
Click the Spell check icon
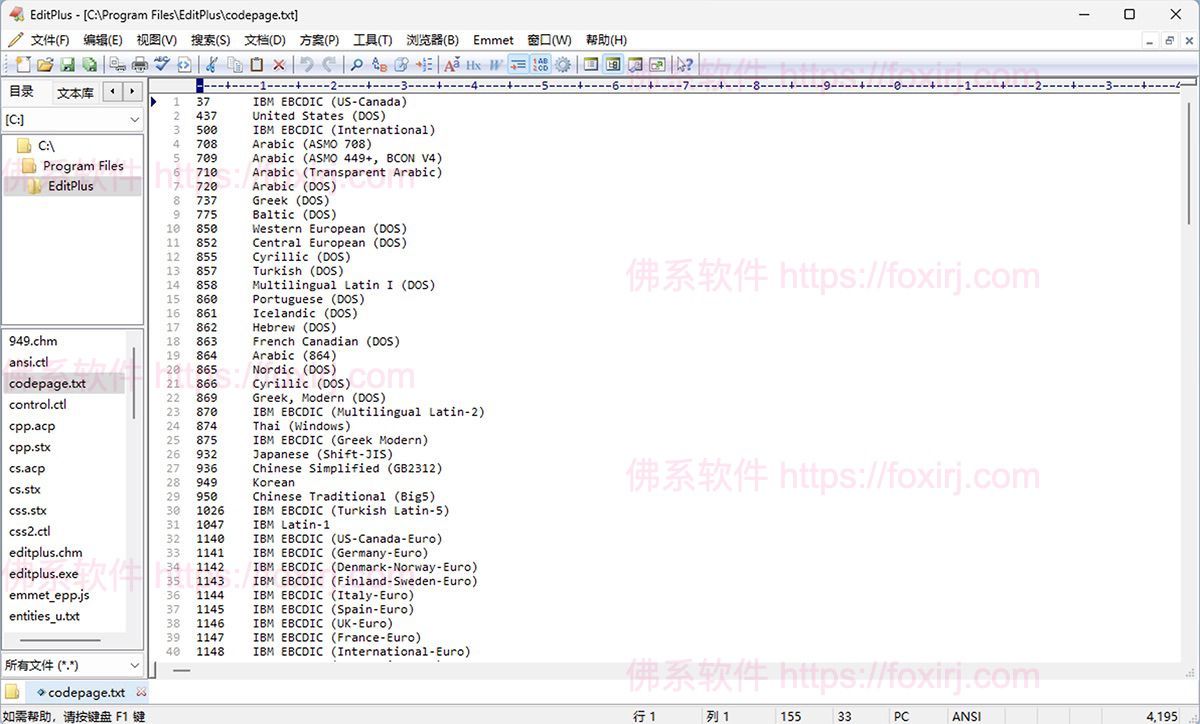(162, 65)
